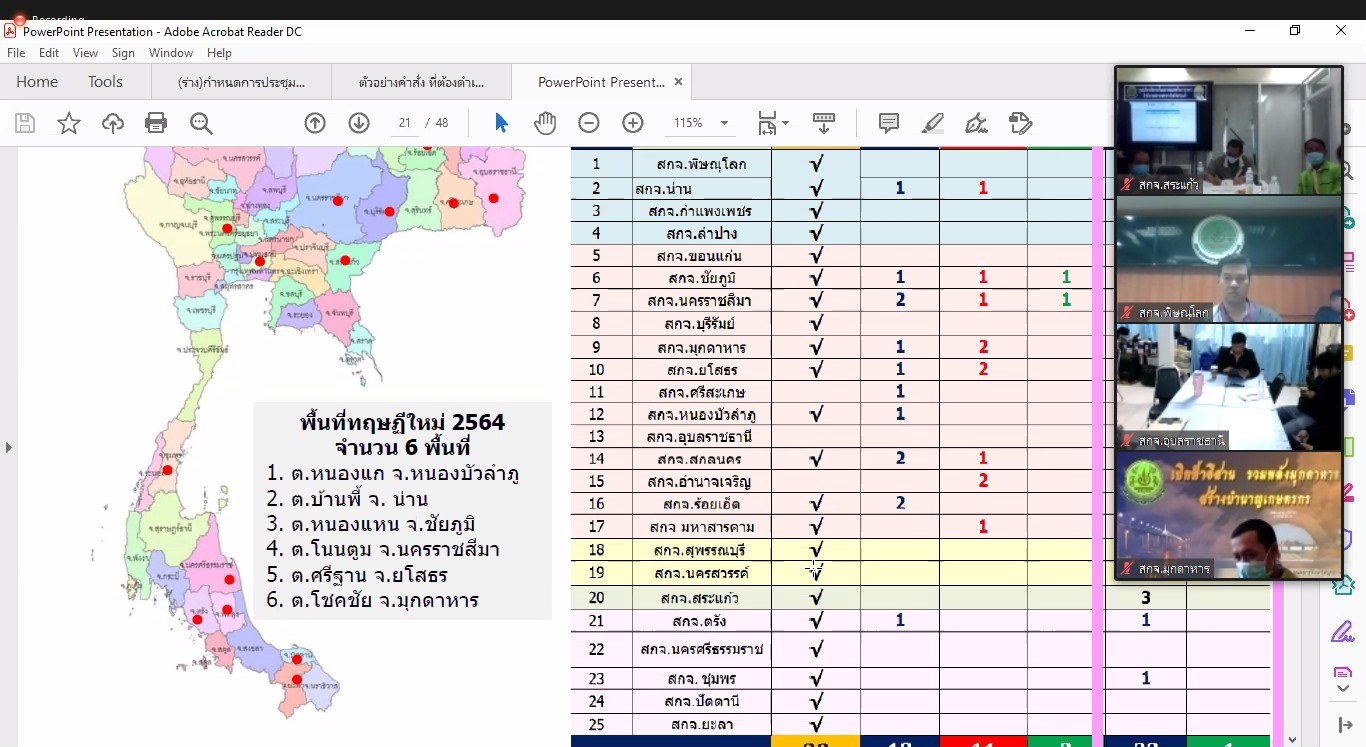Image resolution: width=1366 pixels, height=747 pixels.
Task: Activate the hand pan tool
Action: 545,123
